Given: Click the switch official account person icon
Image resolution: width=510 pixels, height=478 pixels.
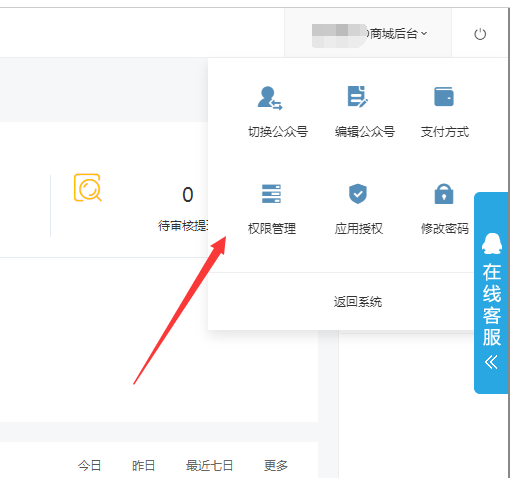Looking at the screenshot, I should tap(270, 98).
